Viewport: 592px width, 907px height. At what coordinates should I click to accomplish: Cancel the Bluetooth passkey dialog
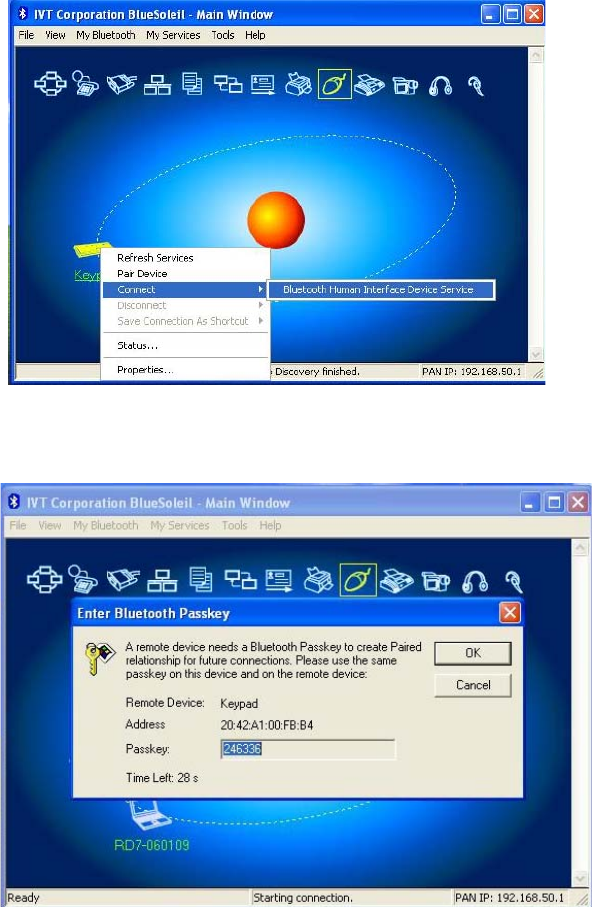tap(473, 685)
